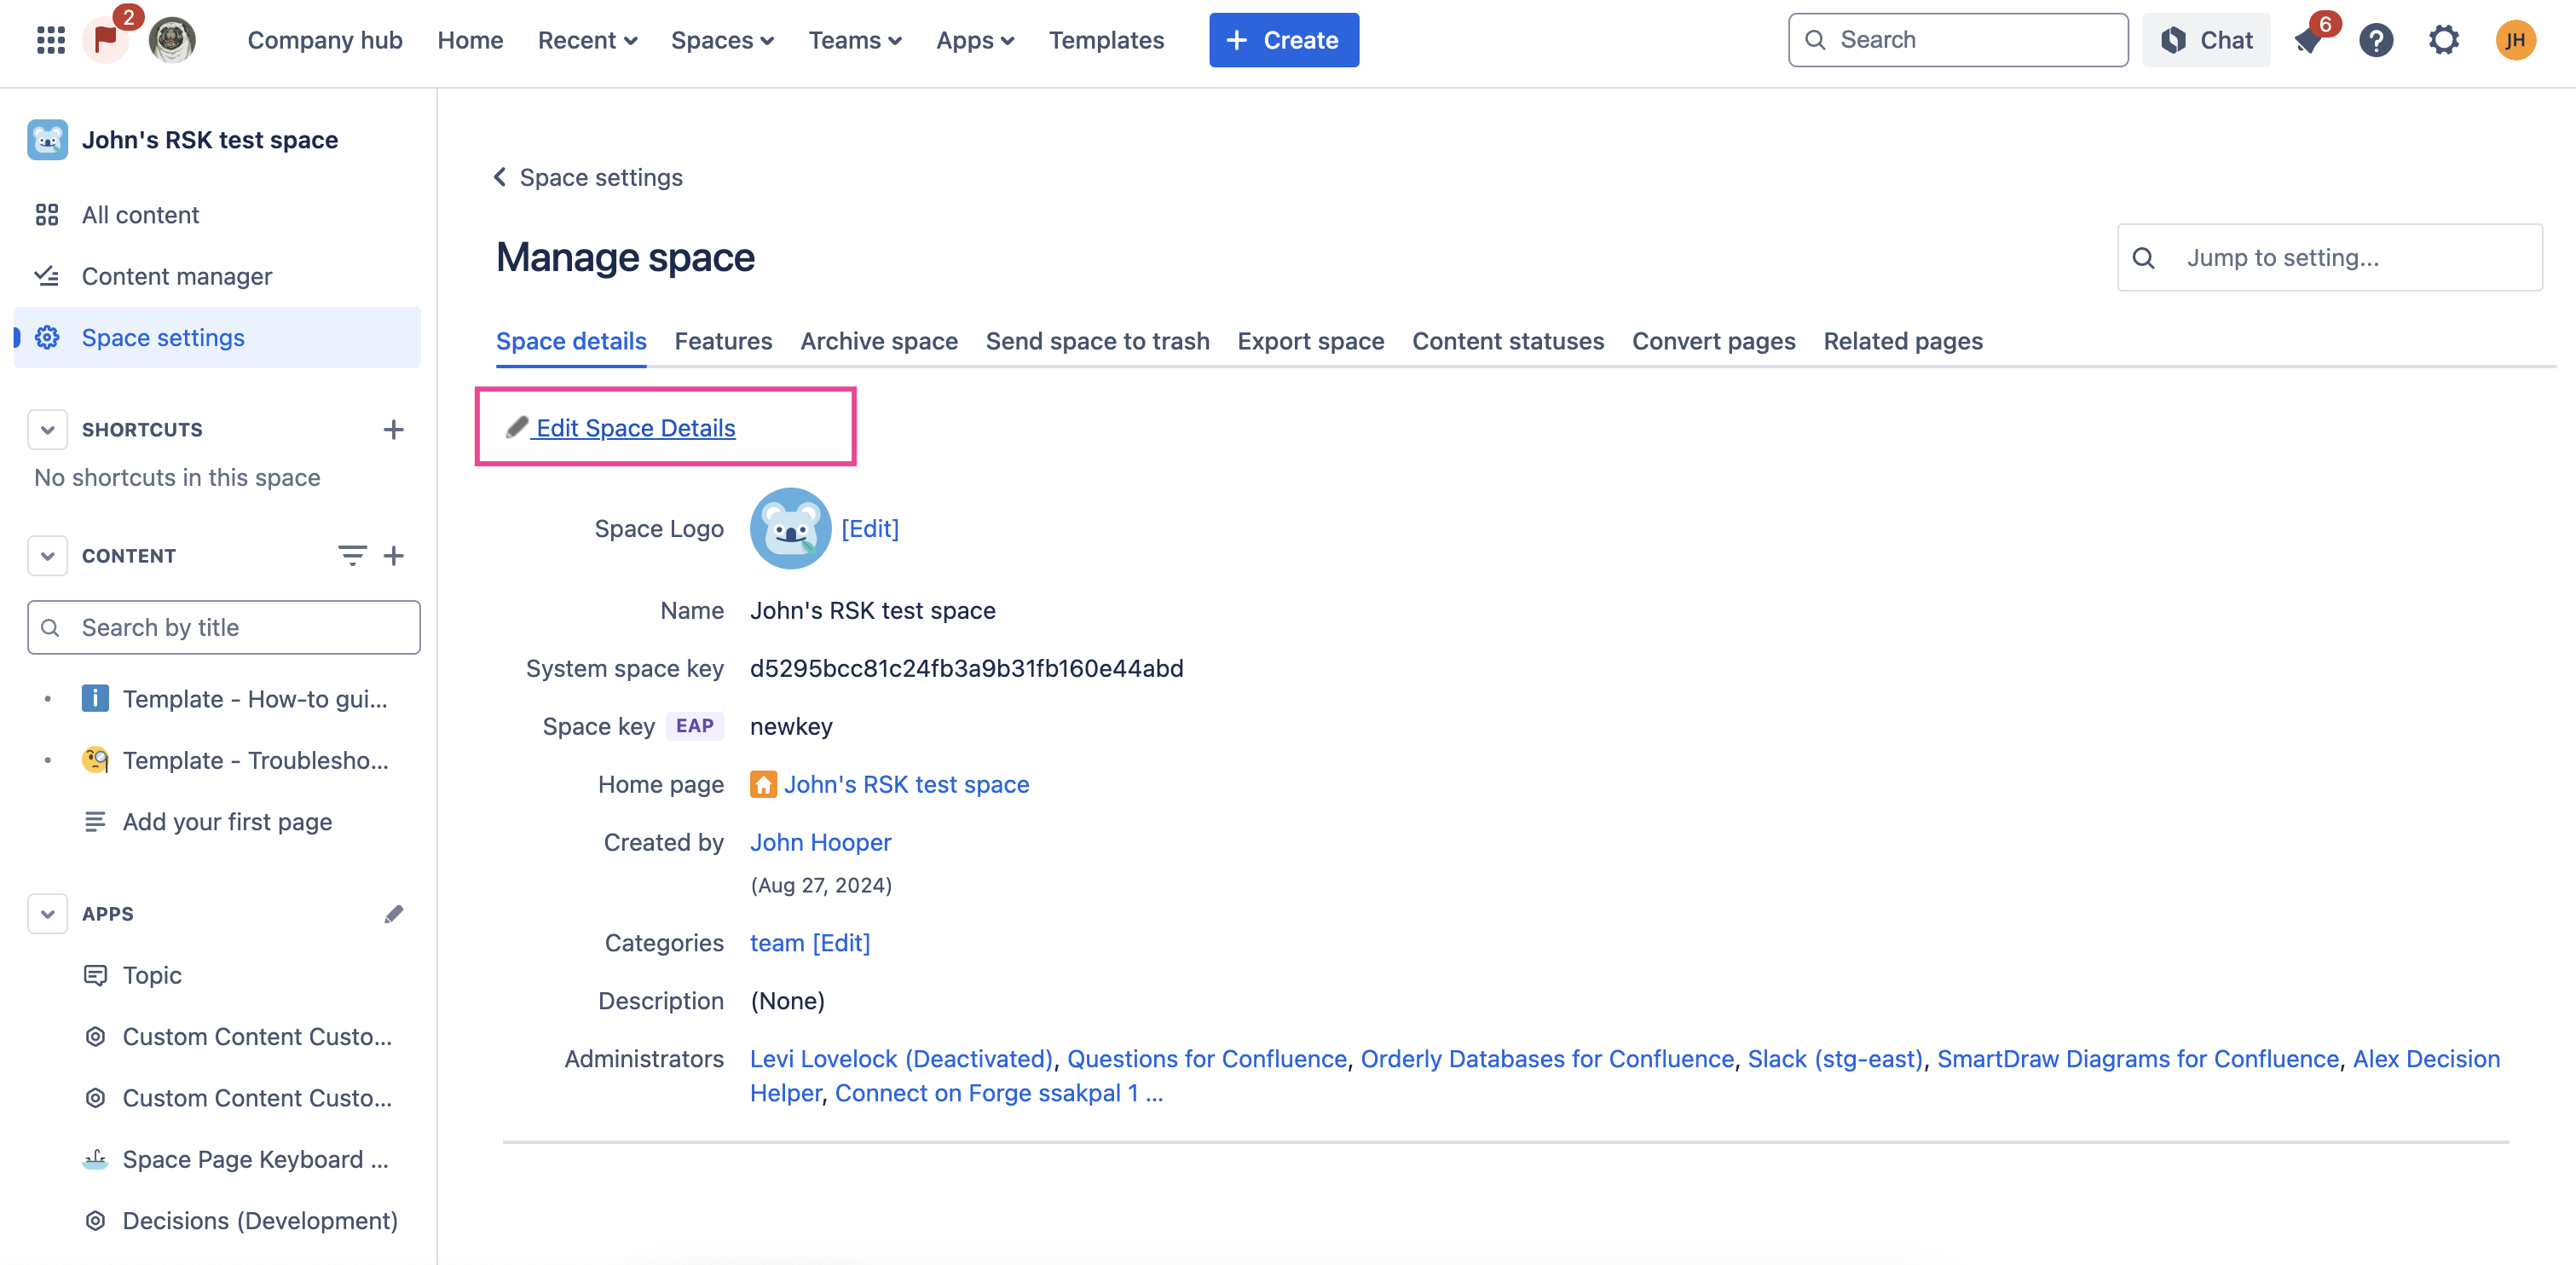Click the plus icon in CONTENT section
Image resolution: width=2576 pixels, height=1265 pixels.
click(395, 555)
